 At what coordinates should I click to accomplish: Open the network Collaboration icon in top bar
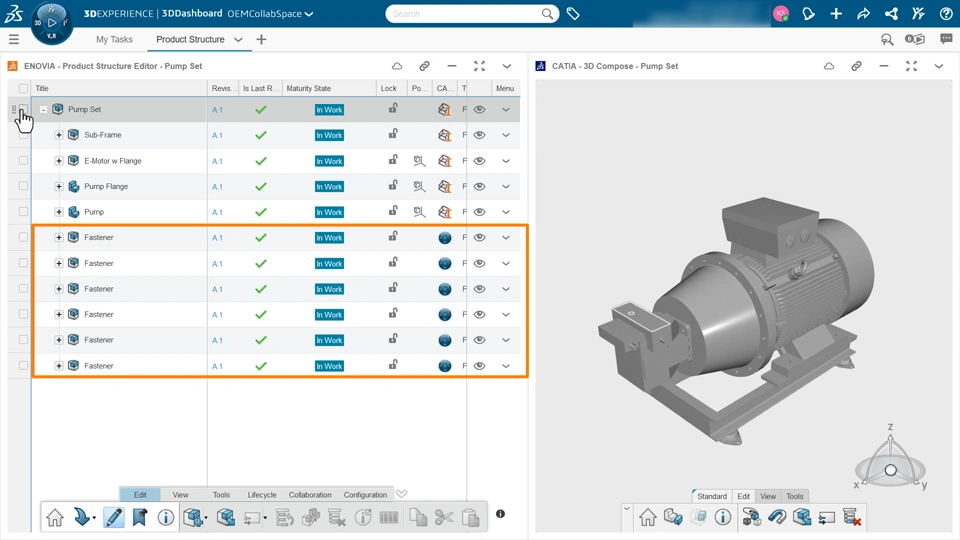891,13
